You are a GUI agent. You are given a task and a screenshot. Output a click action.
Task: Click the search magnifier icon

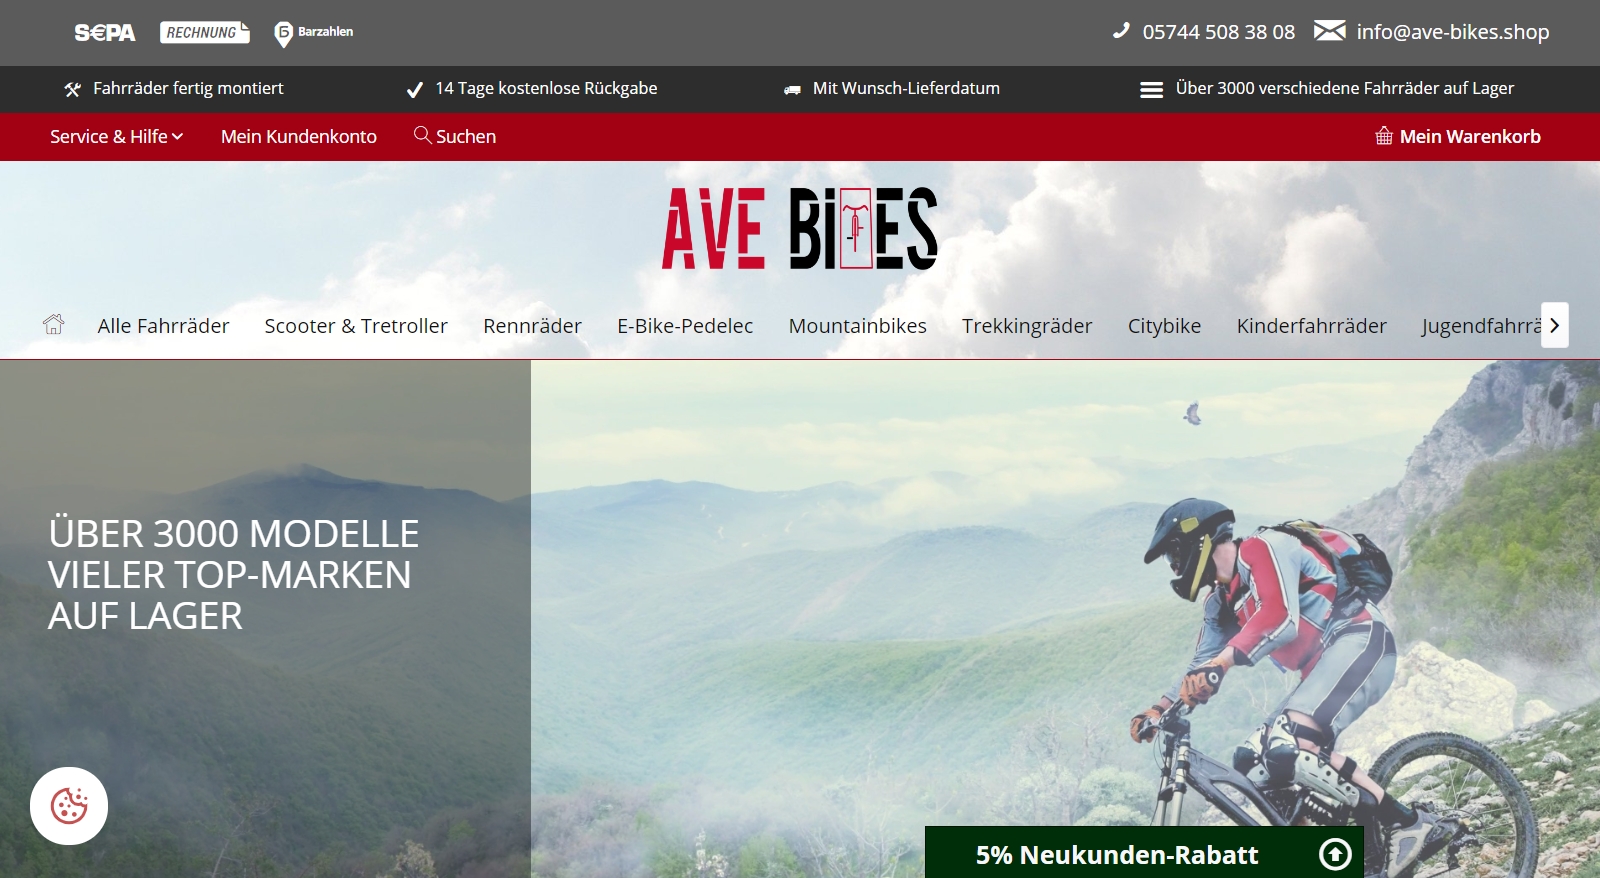tap(422, 135)
